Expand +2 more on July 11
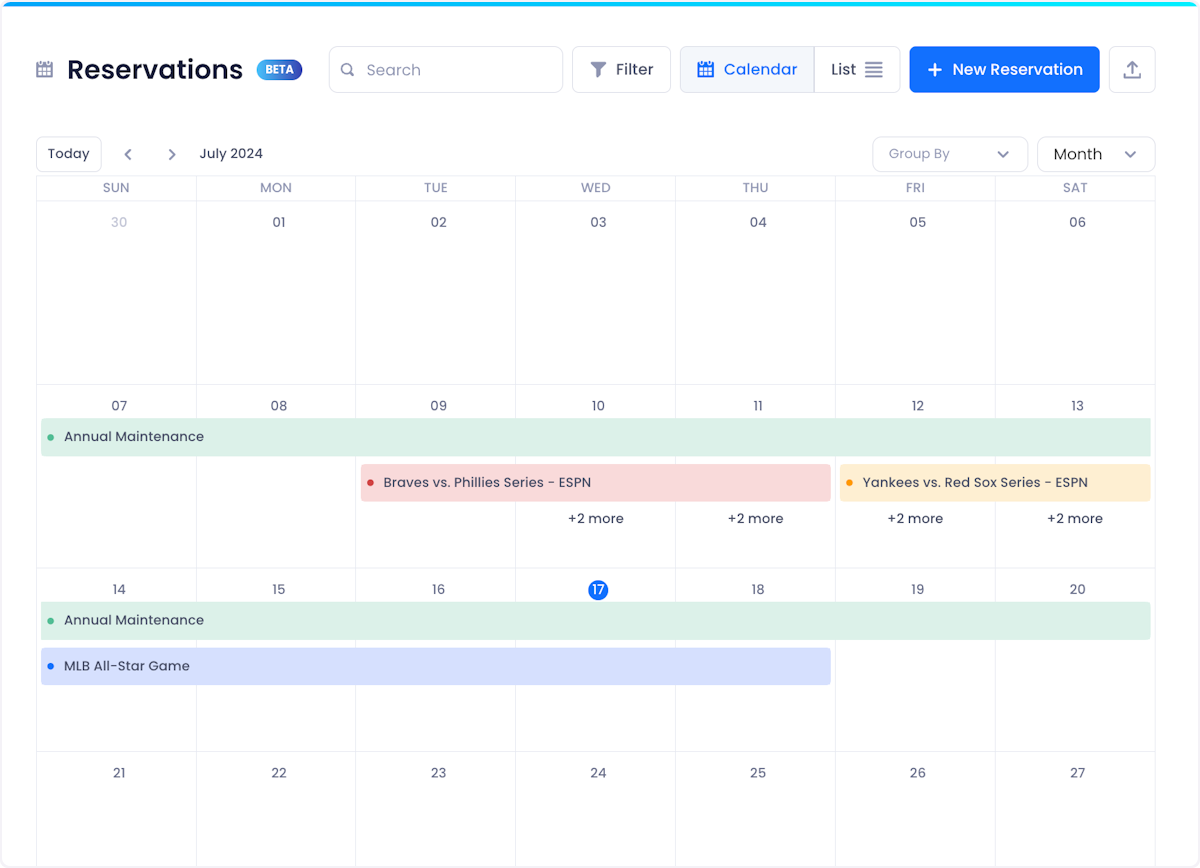1200x868 pixels. click(x=756, y=519)
